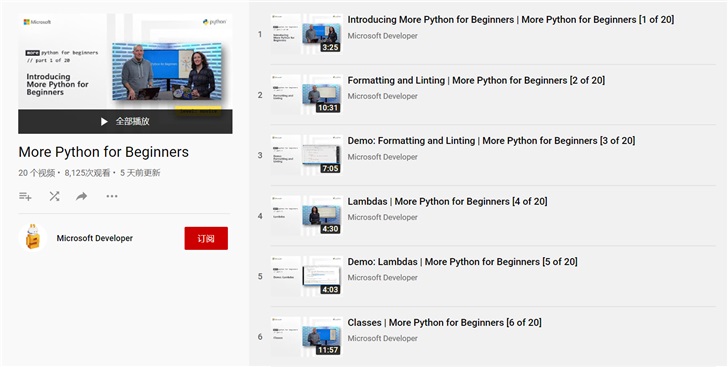The height and width of the screenshot is (367, 728).
Task: Open thumbnail of video 1 with 3:25 duration
Action: [306, 34]
